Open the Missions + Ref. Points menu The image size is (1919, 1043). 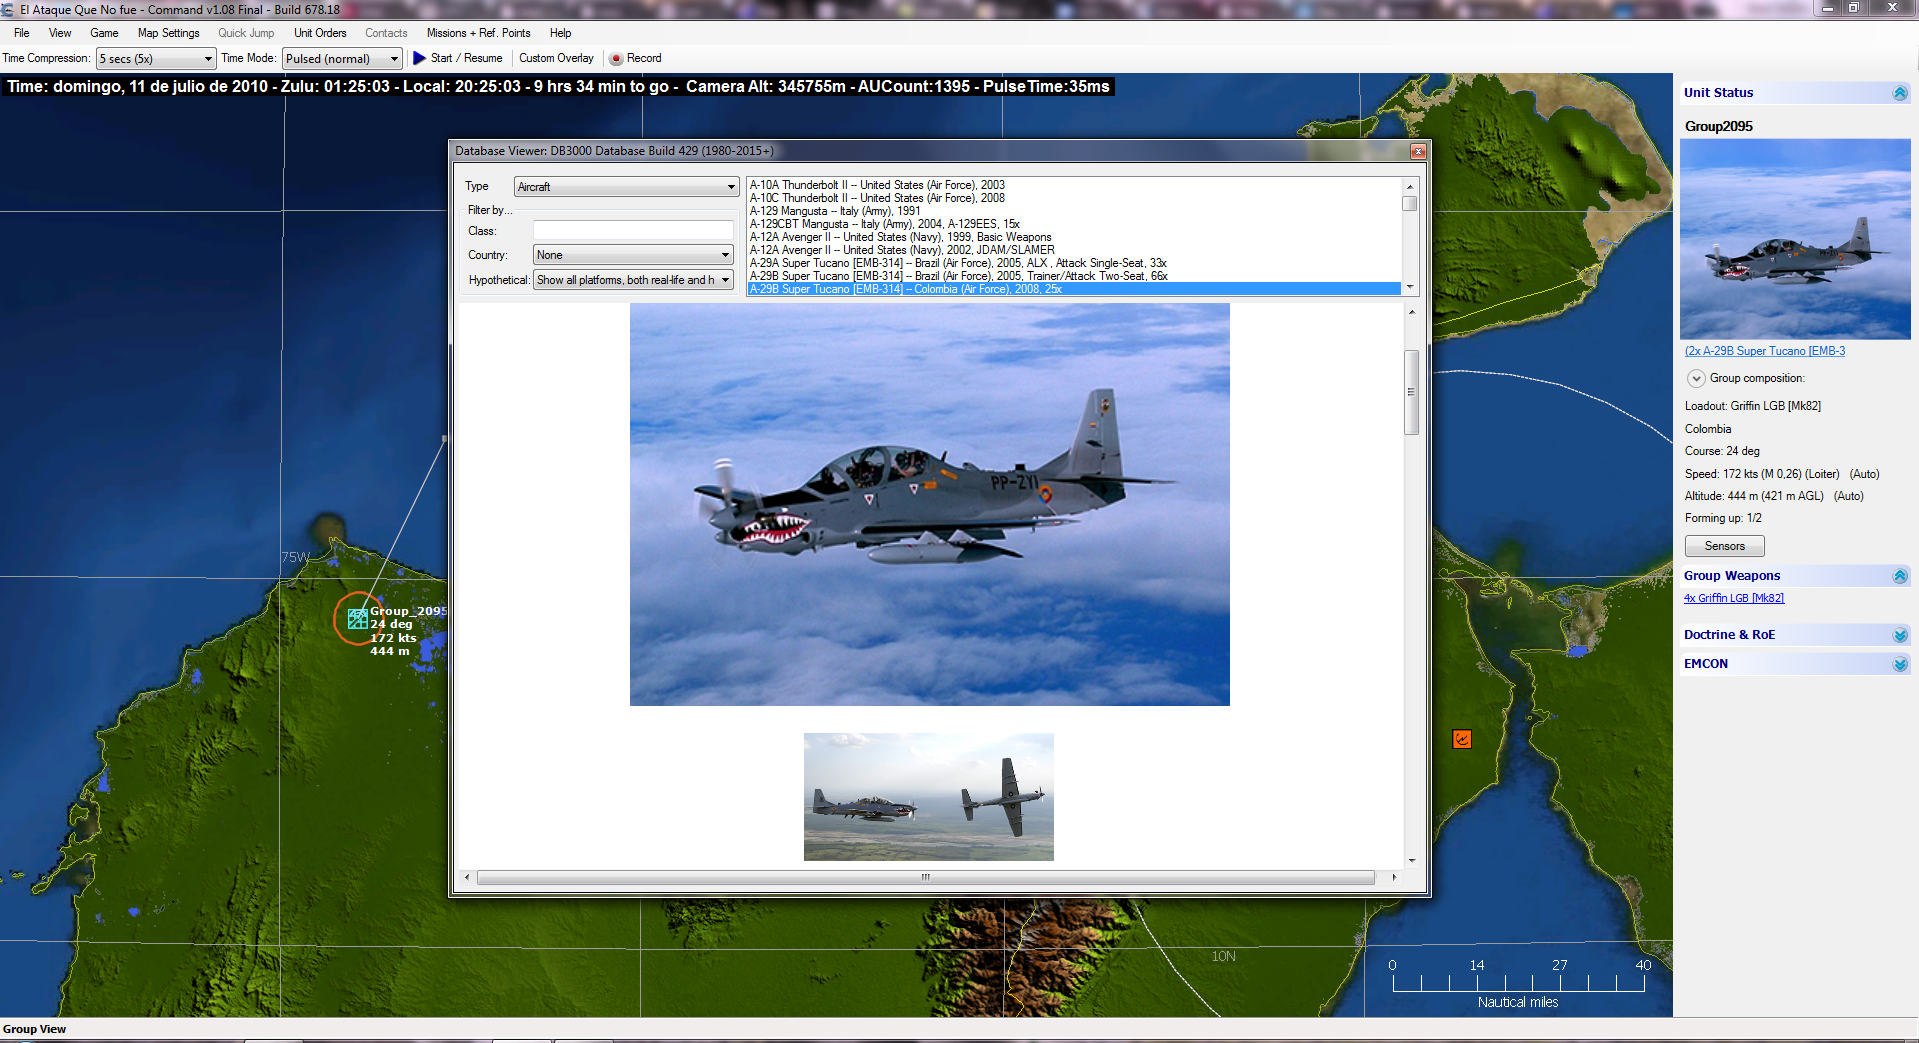[x=478, y=33]
